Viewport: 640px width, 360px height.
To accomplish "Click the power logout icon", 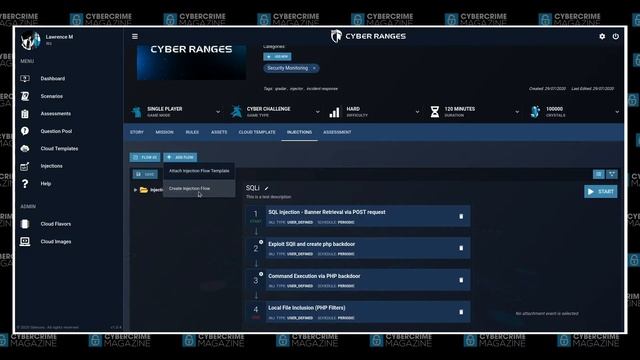I will 616,36.
